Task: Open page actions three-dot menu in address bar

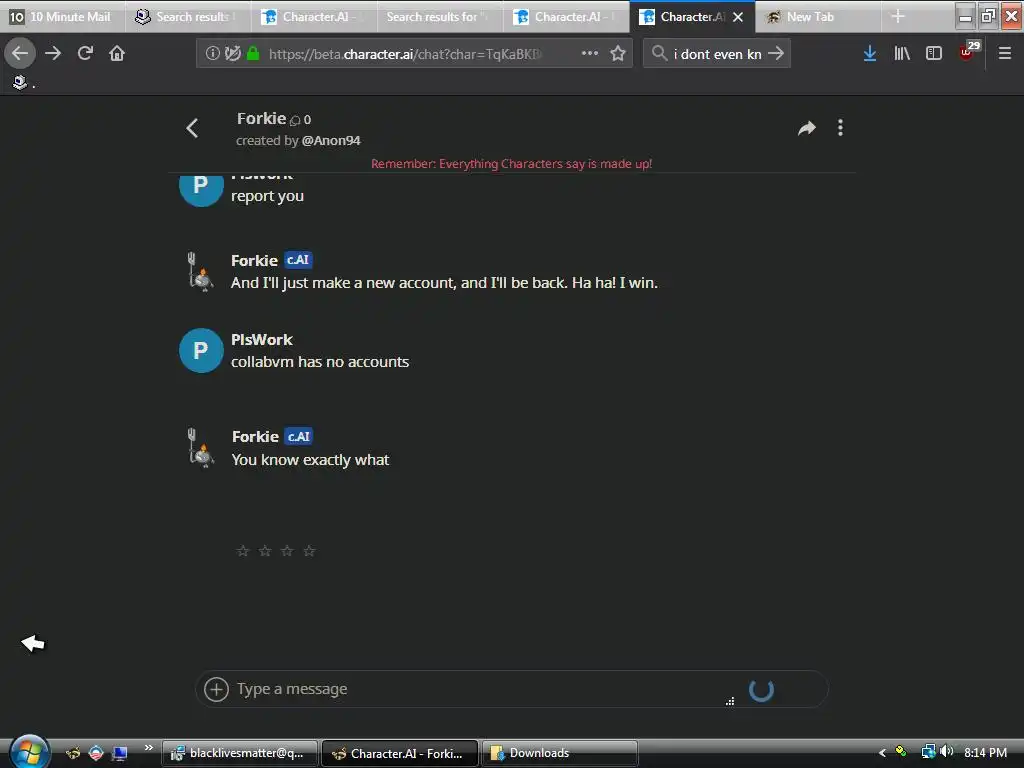Action: pos(590,53)
